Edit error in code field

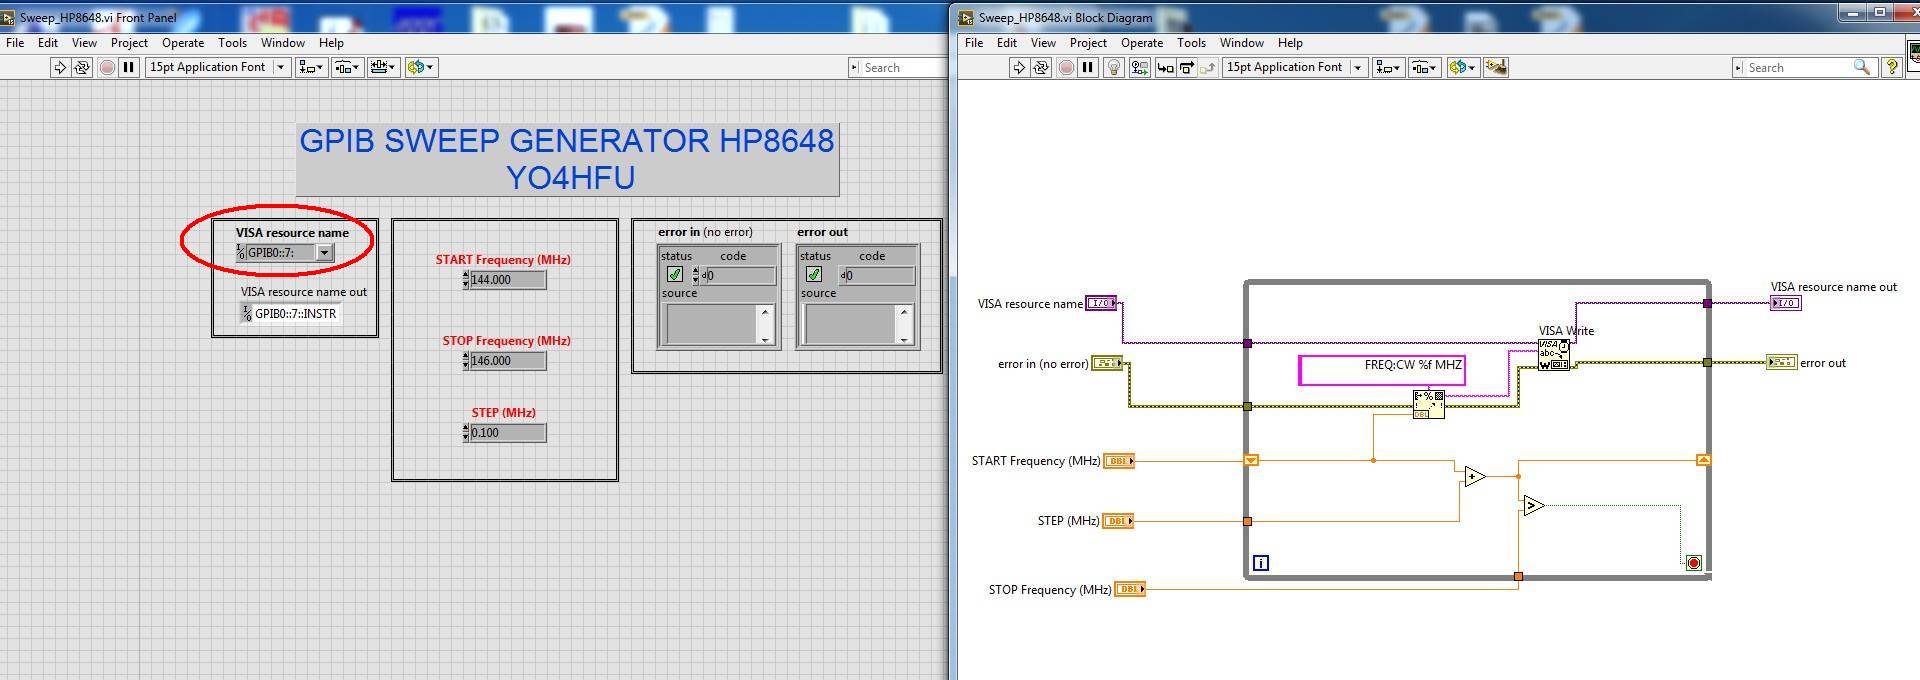click(740, 275)
